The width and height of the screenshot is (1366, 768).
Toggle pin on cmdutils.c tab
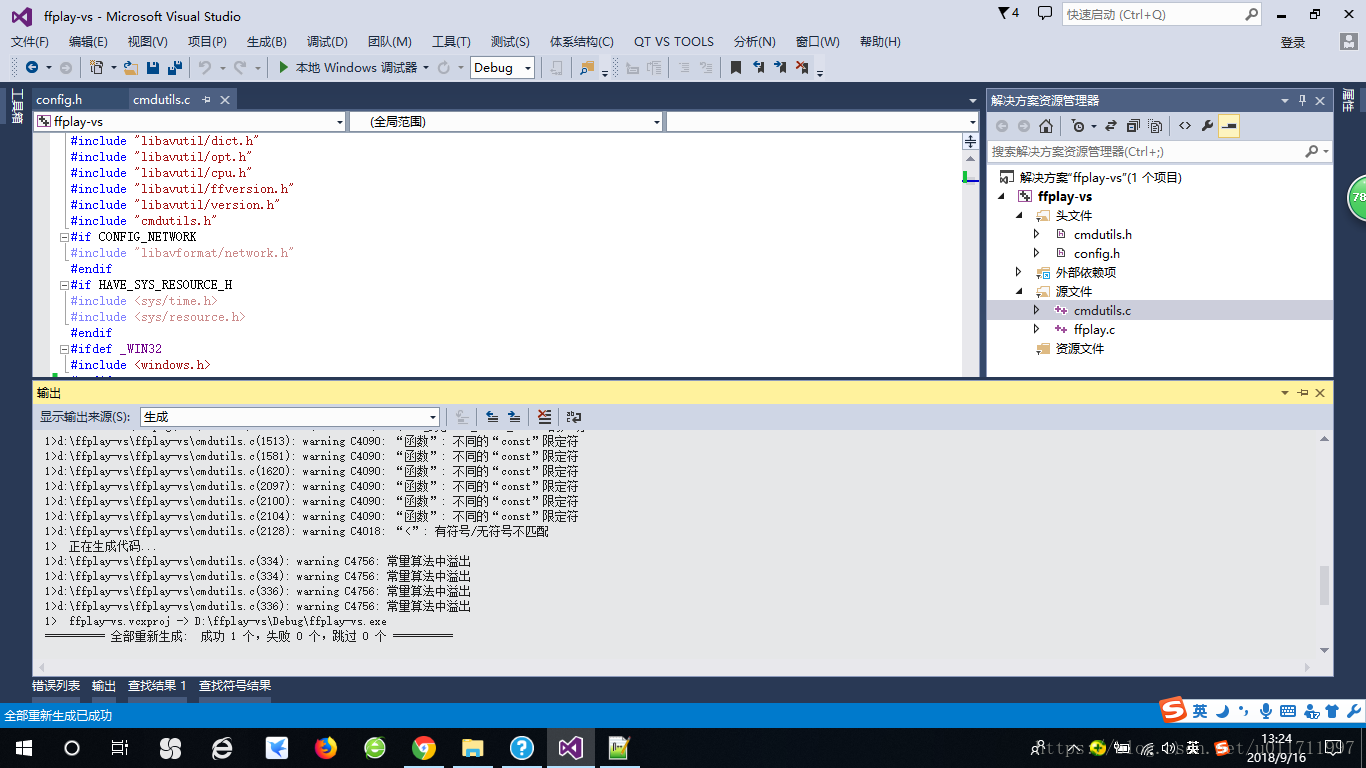[206, 100]
